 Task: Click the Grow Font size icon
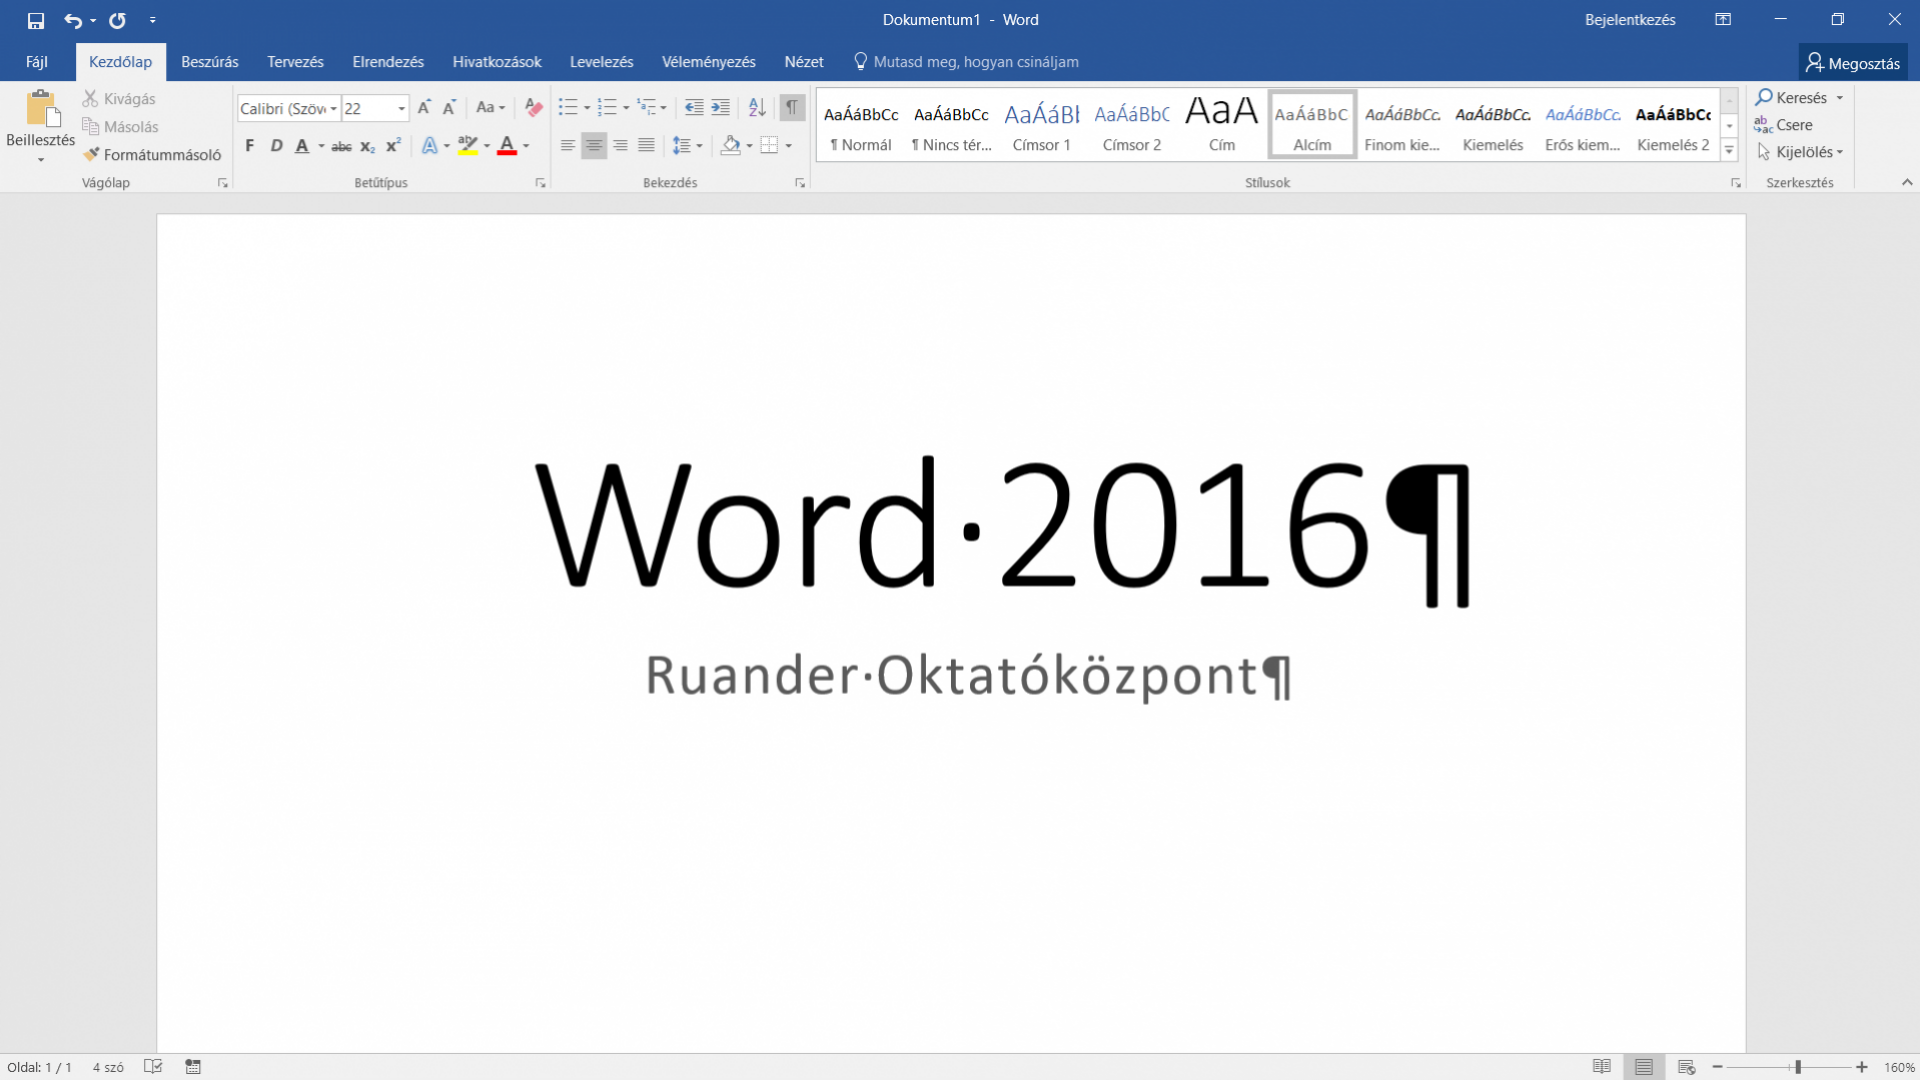tap(424, 108)
